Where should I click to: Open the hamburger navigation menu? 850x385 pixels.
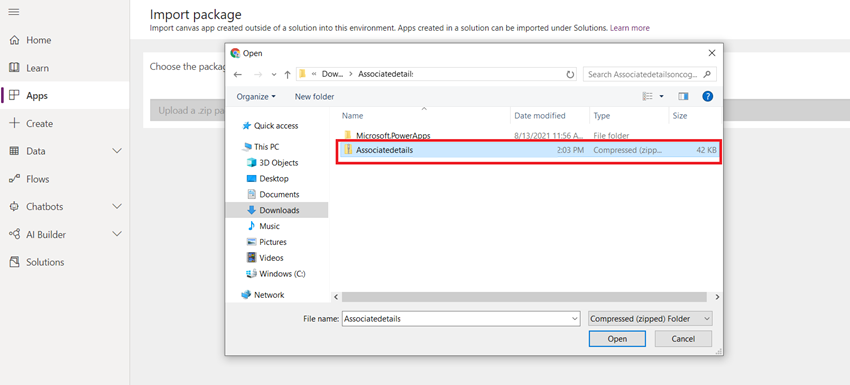coord(15,11)
